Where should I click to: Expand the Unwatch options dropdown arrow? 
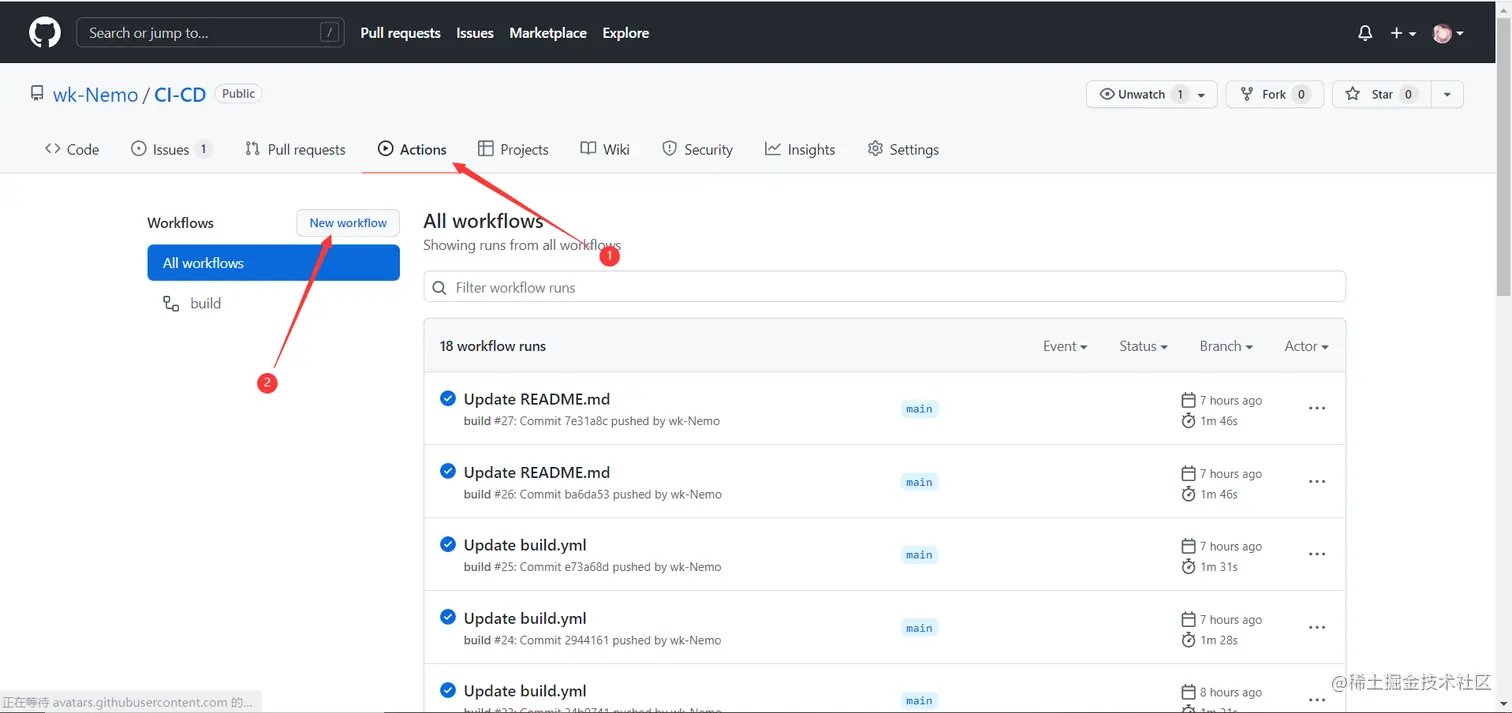pyautogui.click(x=1201, y=95)
